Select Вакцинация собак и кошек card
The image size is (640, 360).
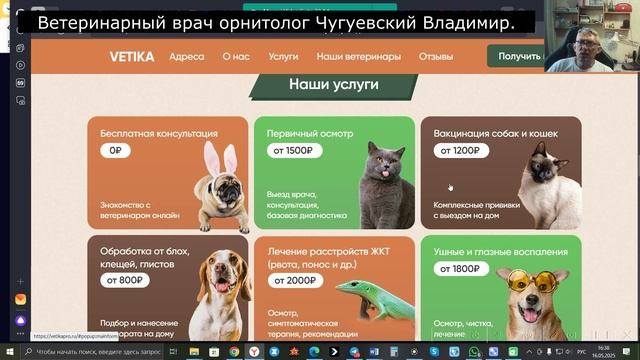501,173
